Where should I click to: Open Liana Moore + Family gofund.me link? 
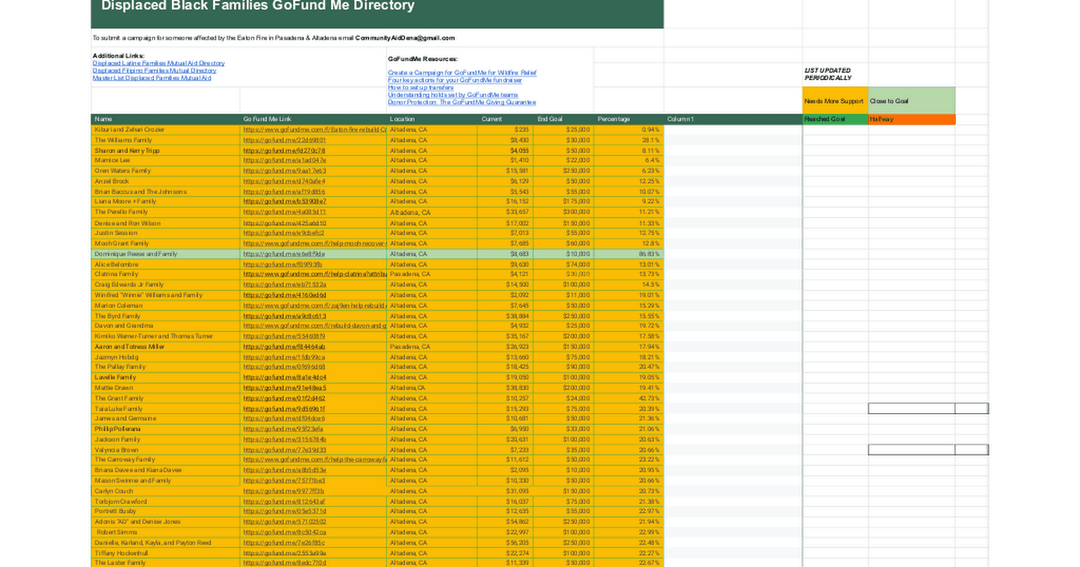(284, 202)
